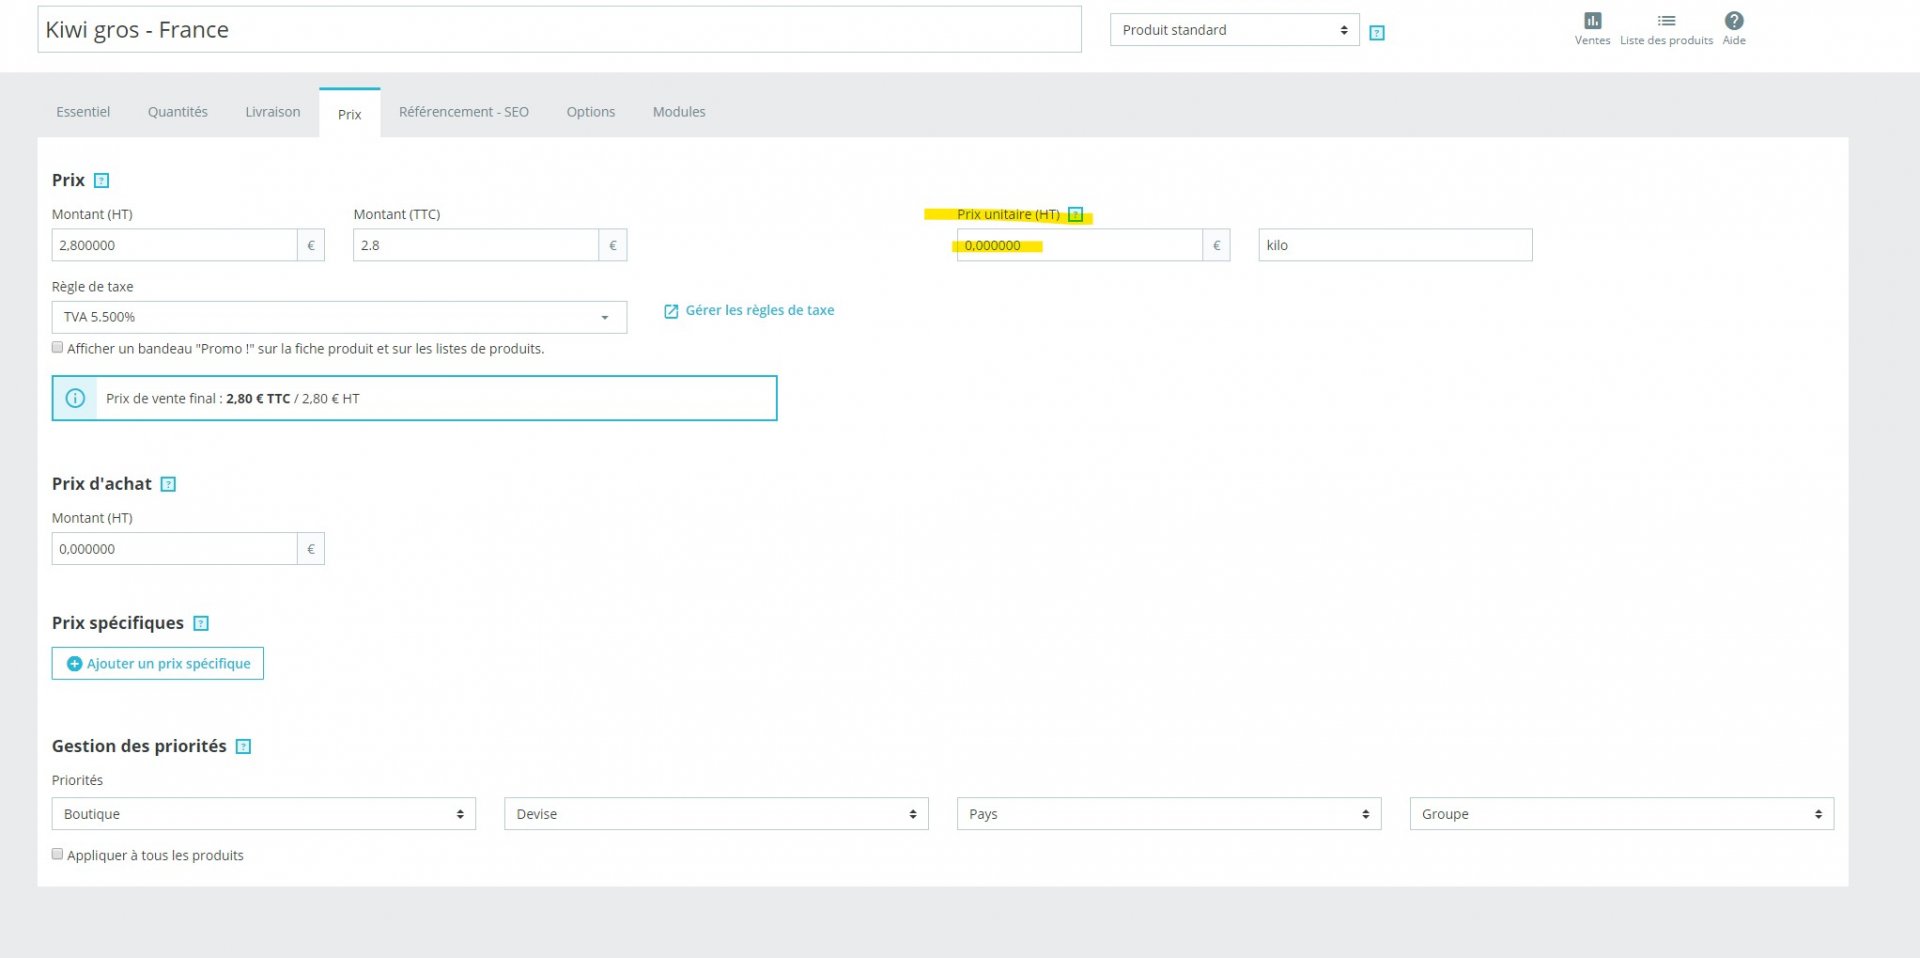
Task: Follow the Gérer les règles de taxe link
Action: 749,311
